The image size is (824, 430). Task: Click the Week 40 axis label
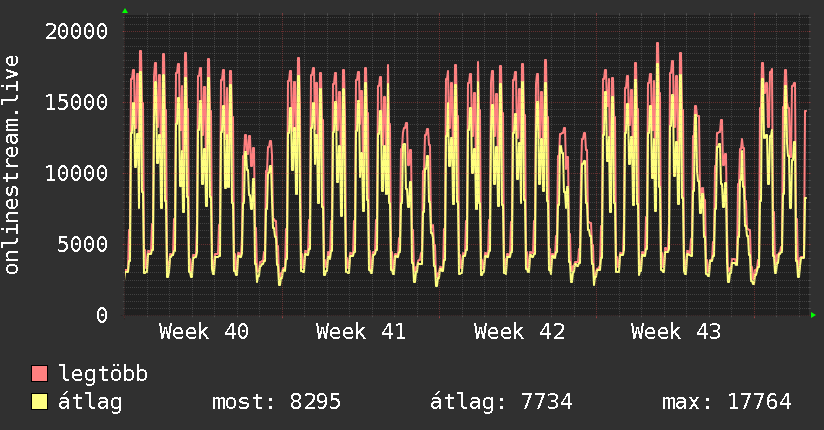coord(204,332)
